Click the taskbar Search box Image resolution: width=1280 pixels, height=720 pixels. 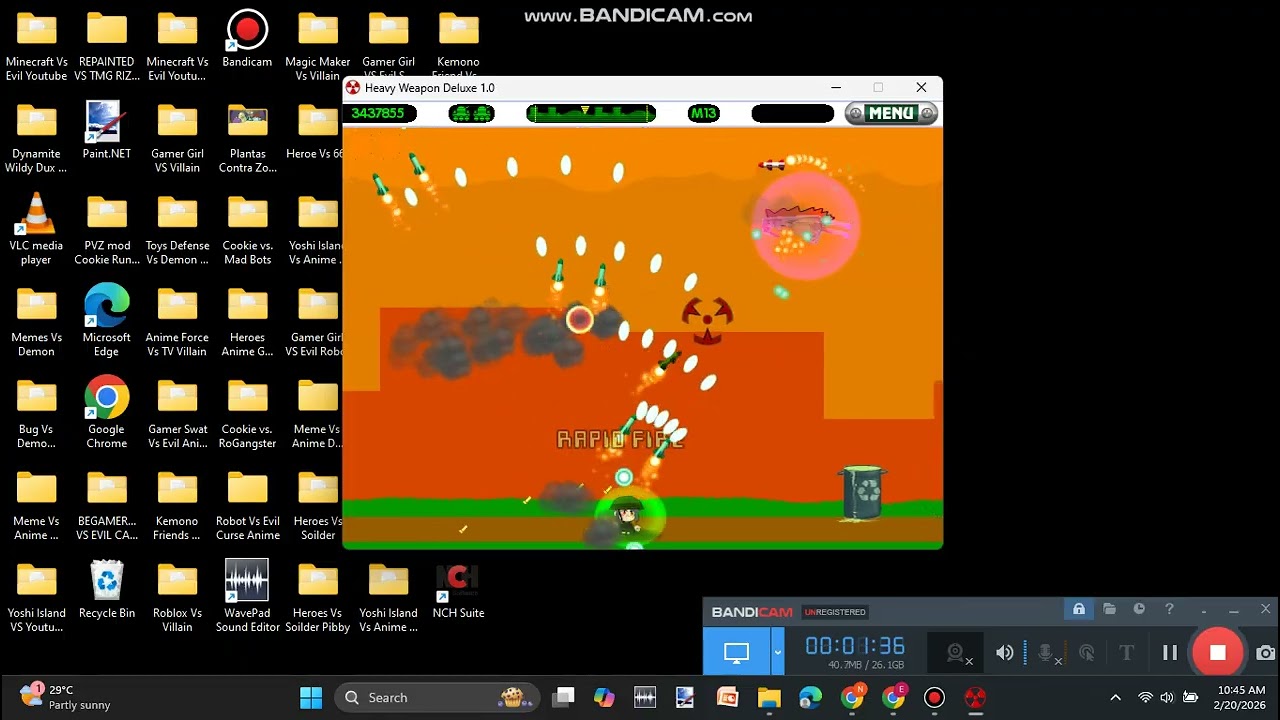tap(436, 697)
